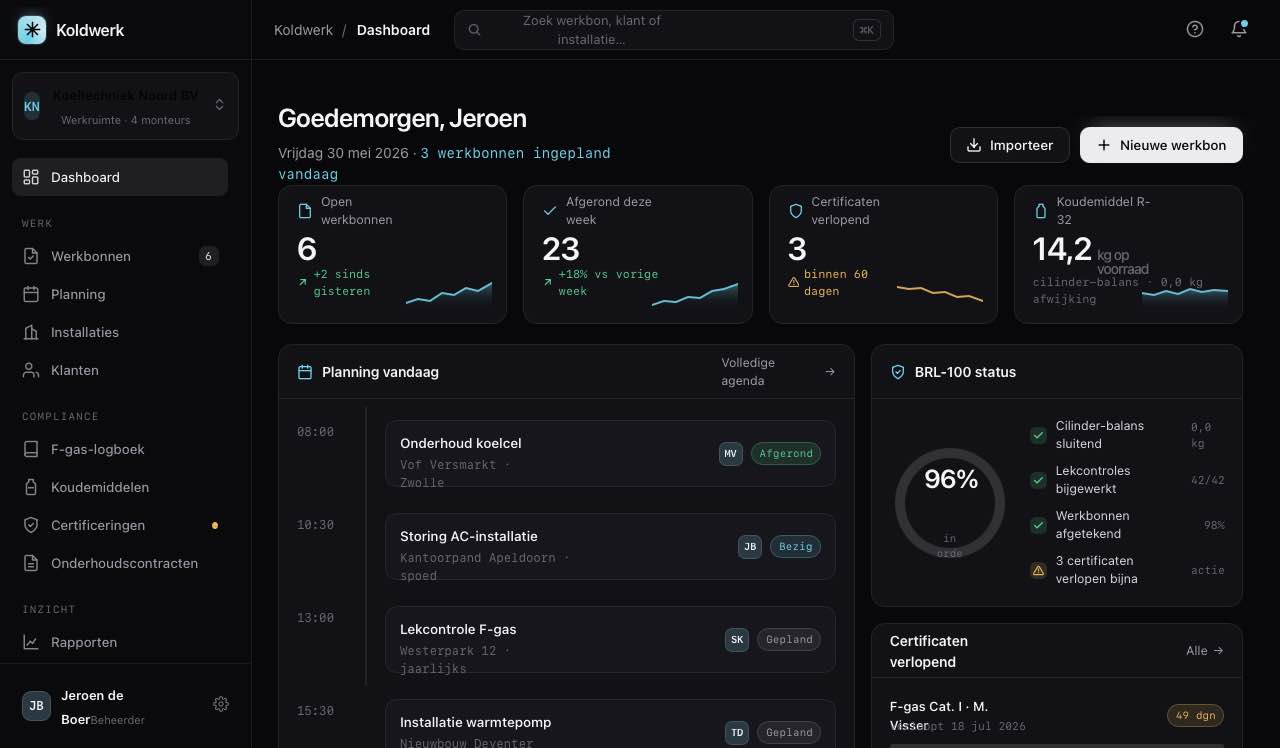Click the Afgerond status pill

pos(786,453)
